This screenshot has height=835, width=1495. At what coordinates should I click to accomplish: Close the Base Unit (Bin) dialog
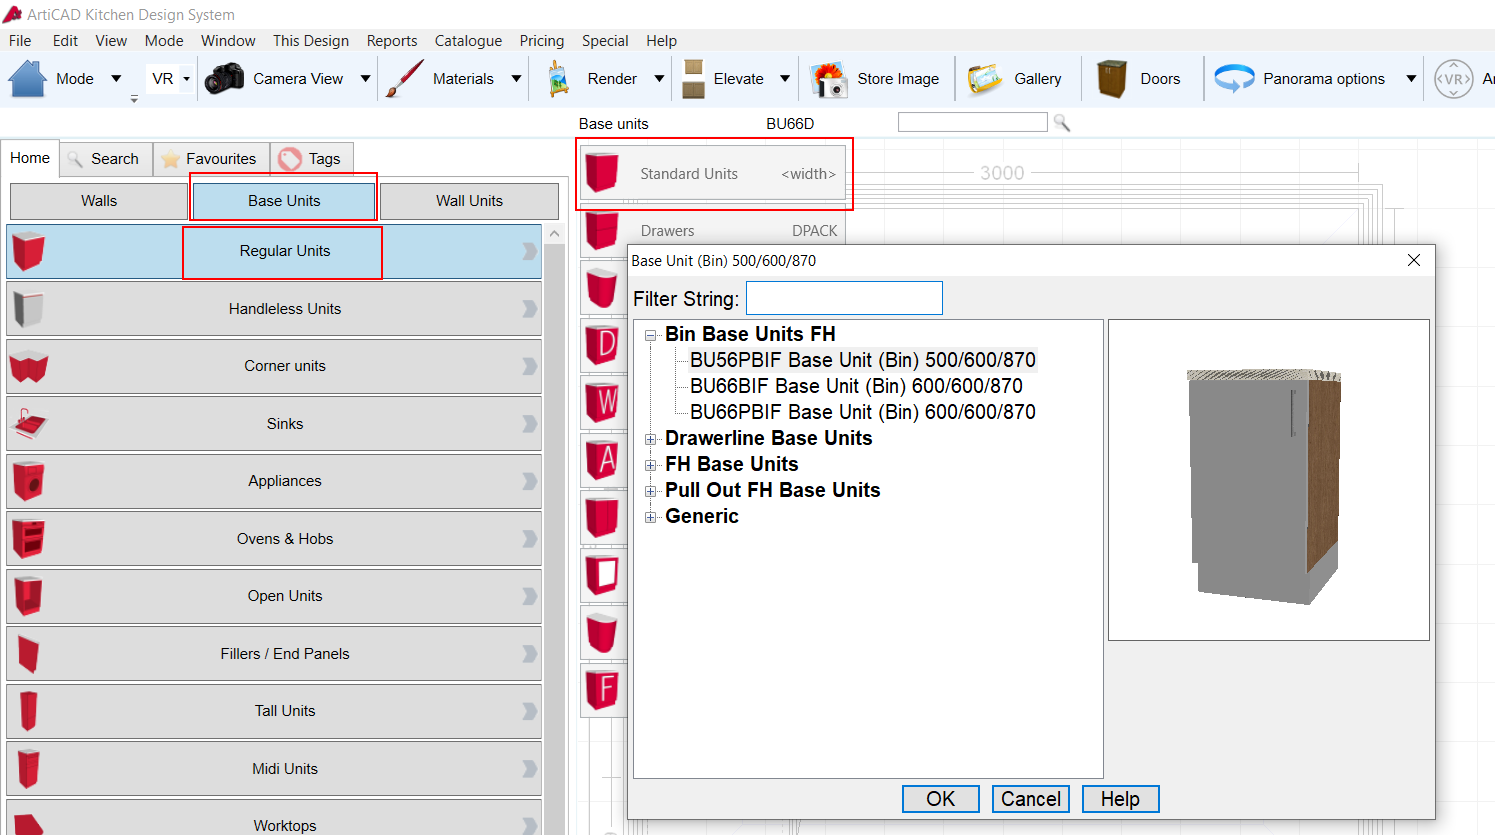[x=1414, y=260]
